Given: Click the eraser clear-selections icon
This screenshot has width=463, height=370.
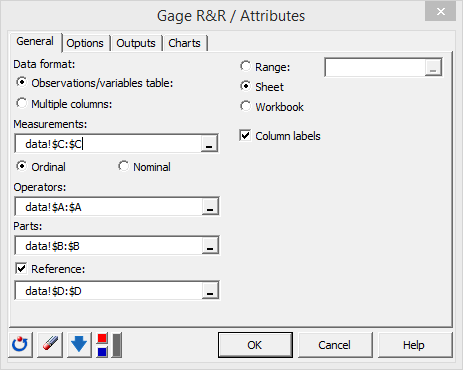Looking at the screenshot, I should point(50,345).
